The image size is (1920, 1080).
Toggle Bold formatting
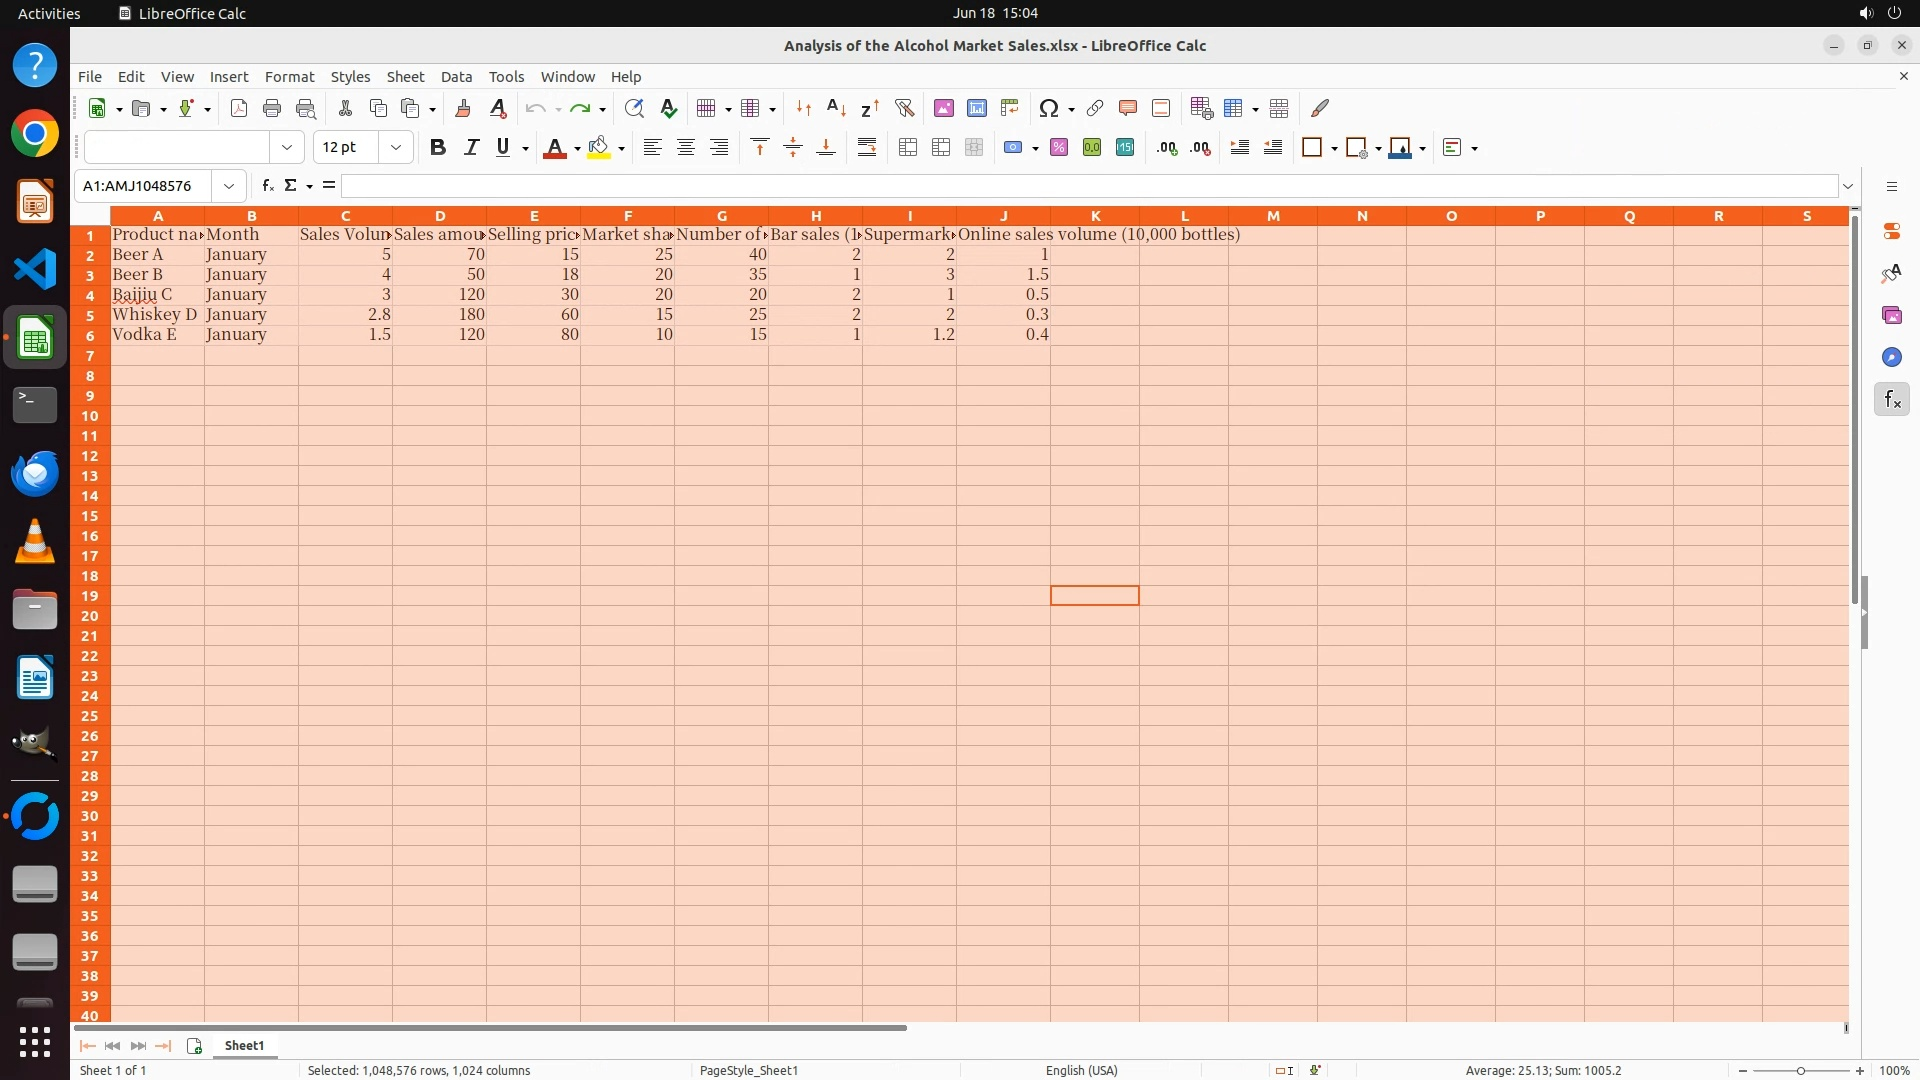pos(437,148)
